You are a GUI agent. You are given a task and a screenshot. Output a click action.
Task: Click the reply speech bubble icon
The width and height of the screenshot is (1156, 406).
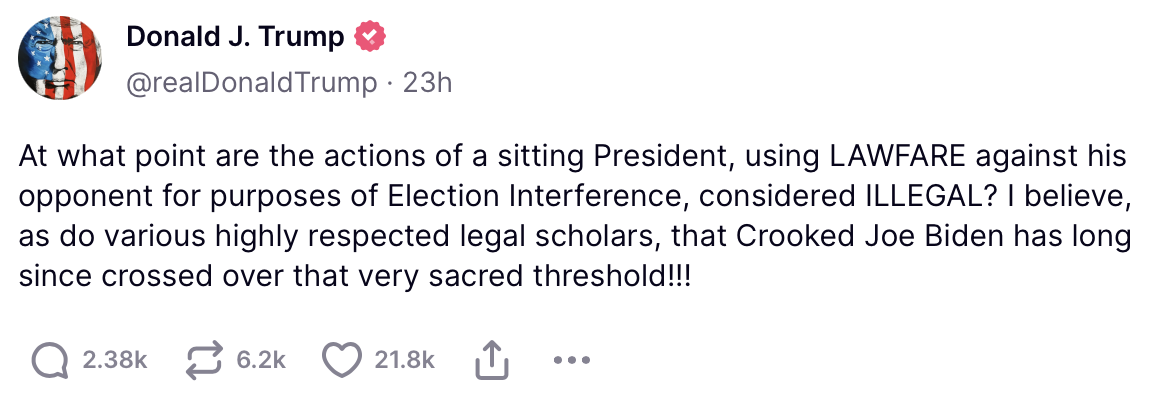(50, 360)
